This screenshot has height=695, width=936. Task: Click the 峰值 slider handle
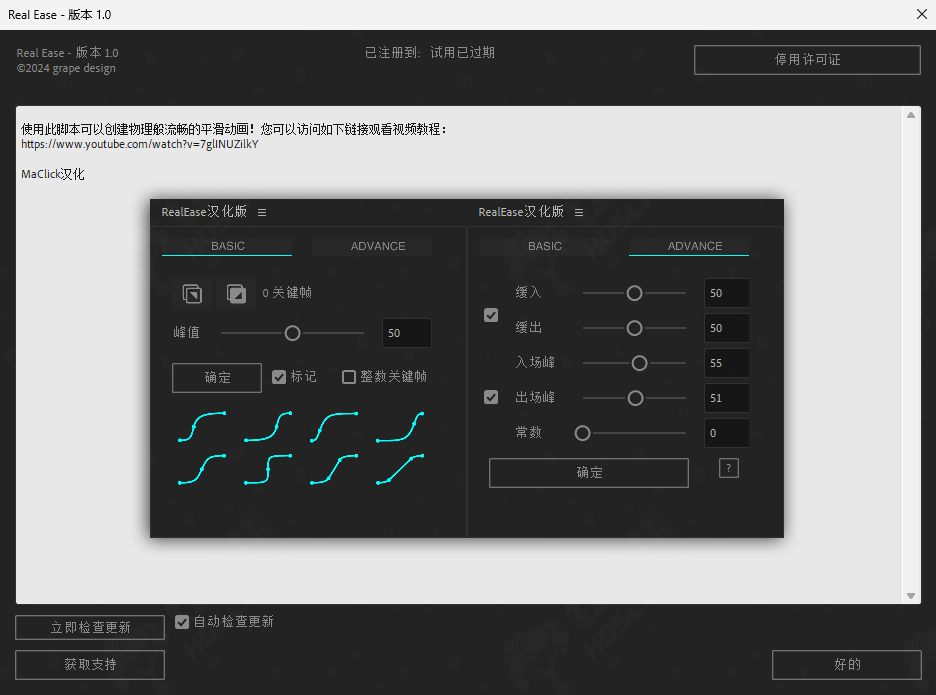292,333
